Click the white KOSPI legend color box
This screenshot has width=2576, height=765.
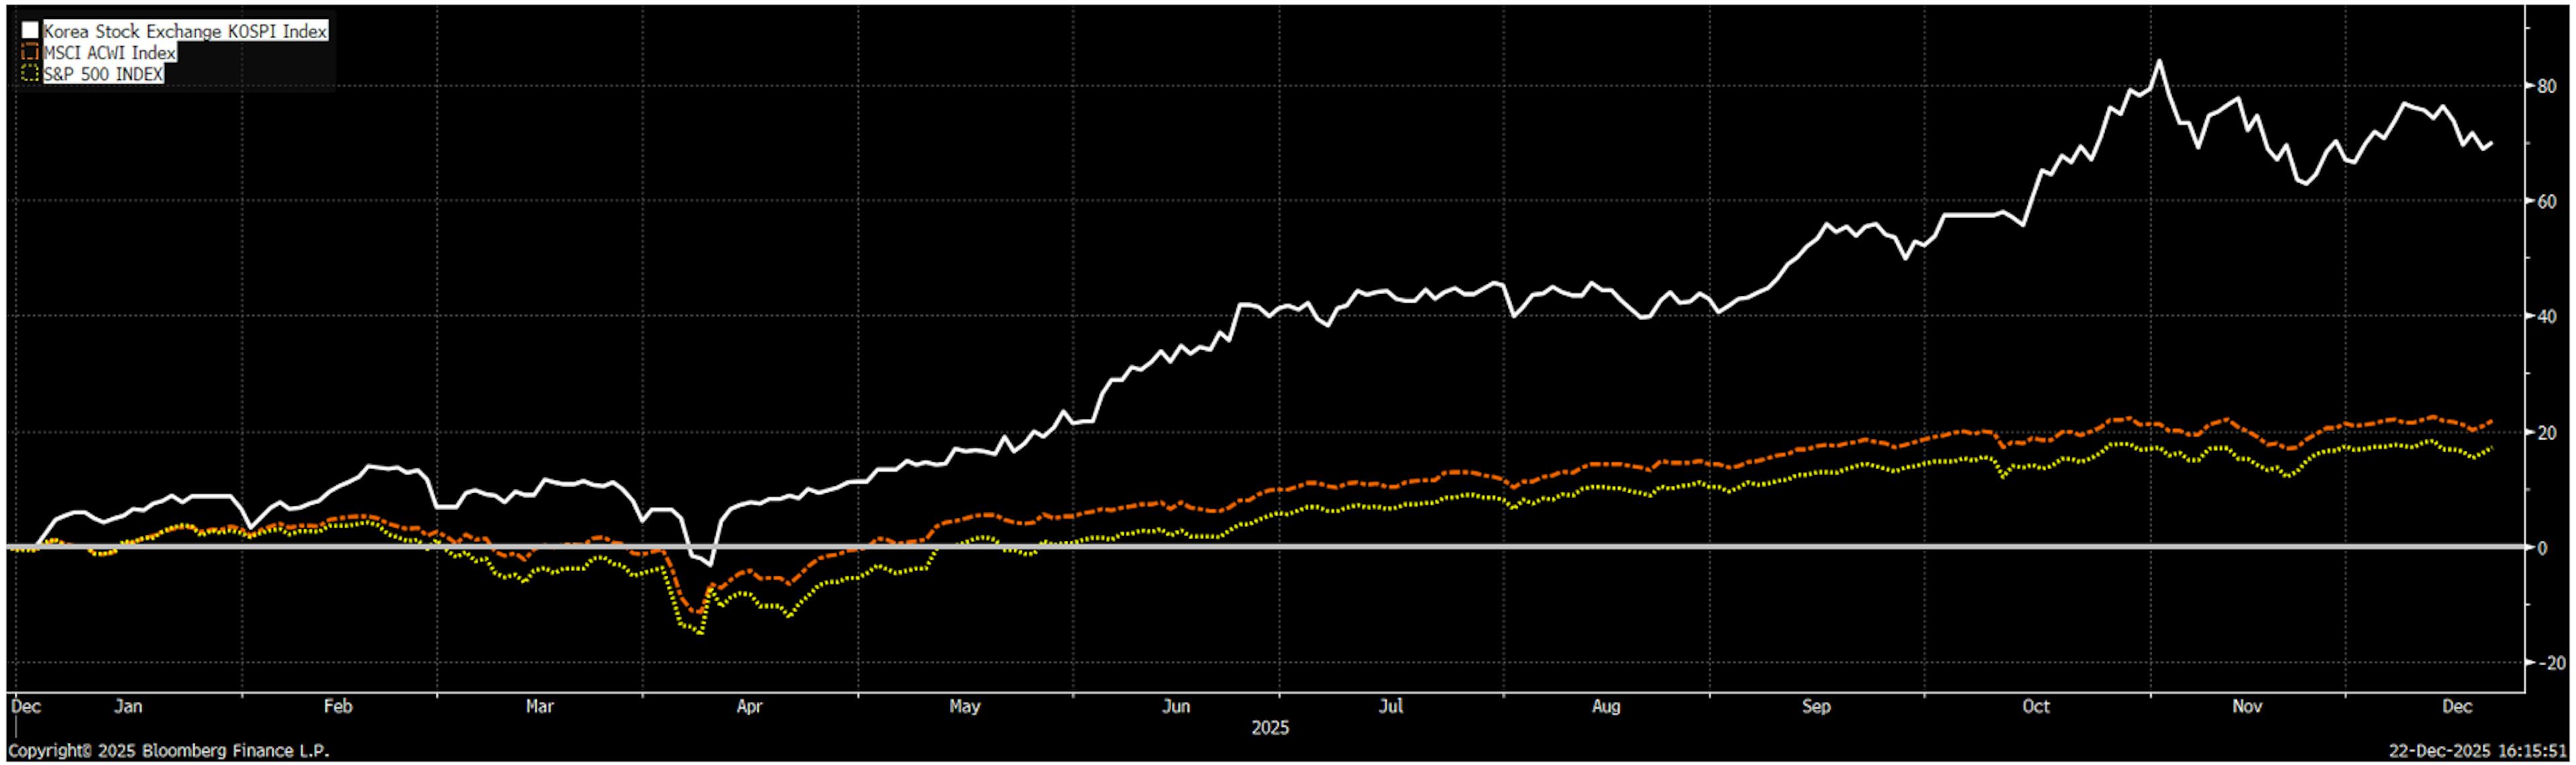click(30, 31)
